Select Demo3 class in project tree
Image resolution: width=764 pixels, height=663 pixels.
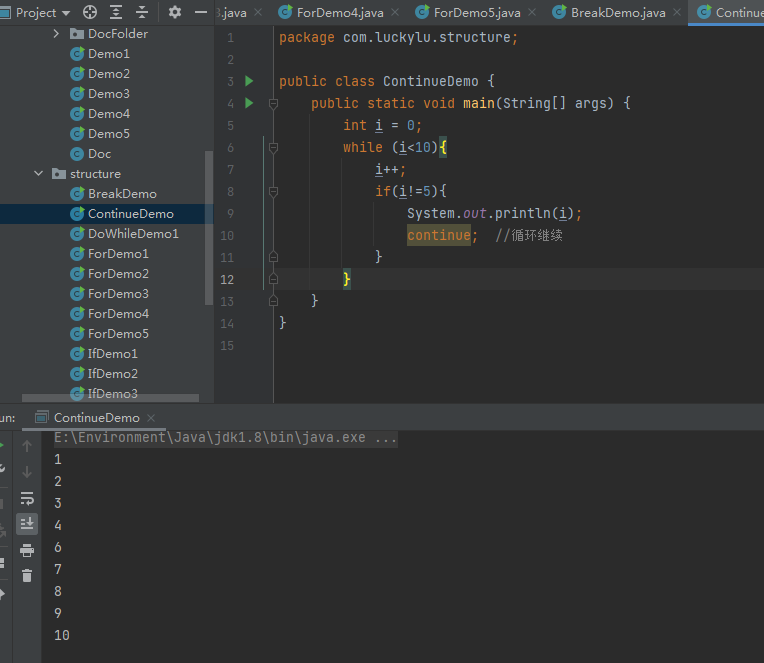pyautogui.click(x=108, y=94)
